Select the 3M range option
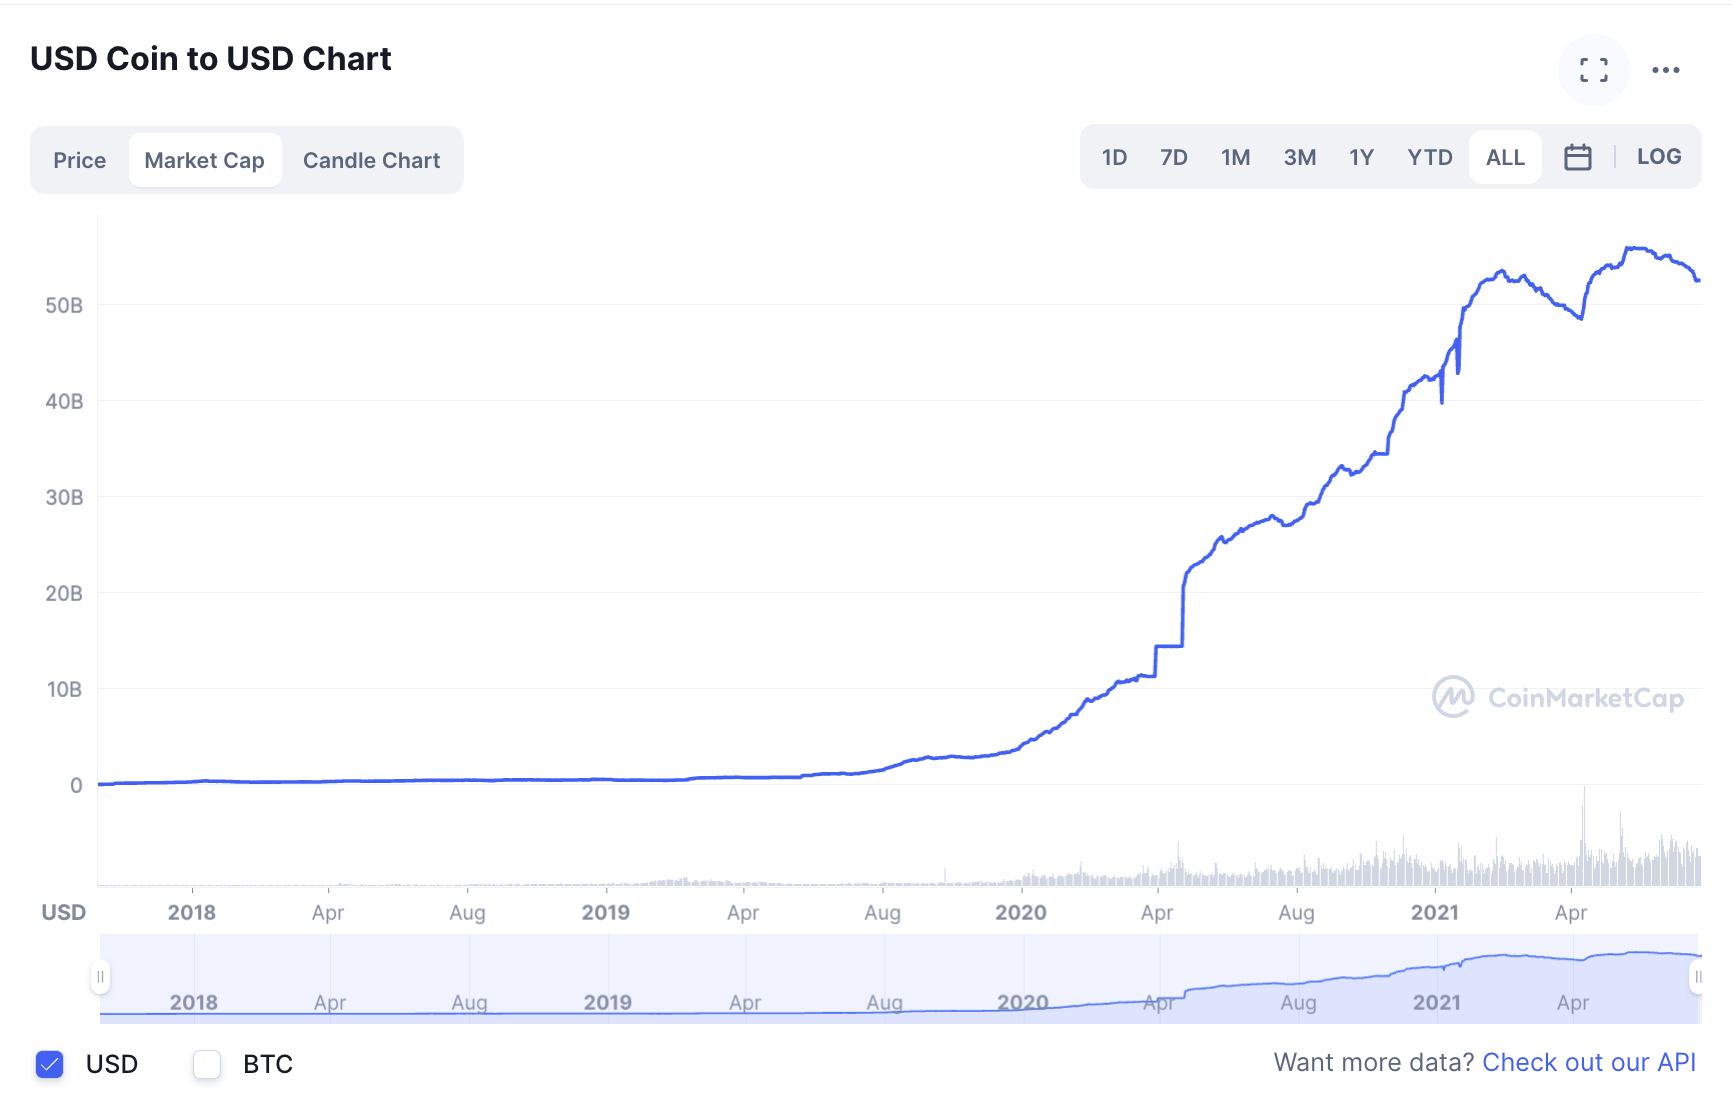The width and height of the screenshot is (1732, 1116). click(x=1300, y=156)
